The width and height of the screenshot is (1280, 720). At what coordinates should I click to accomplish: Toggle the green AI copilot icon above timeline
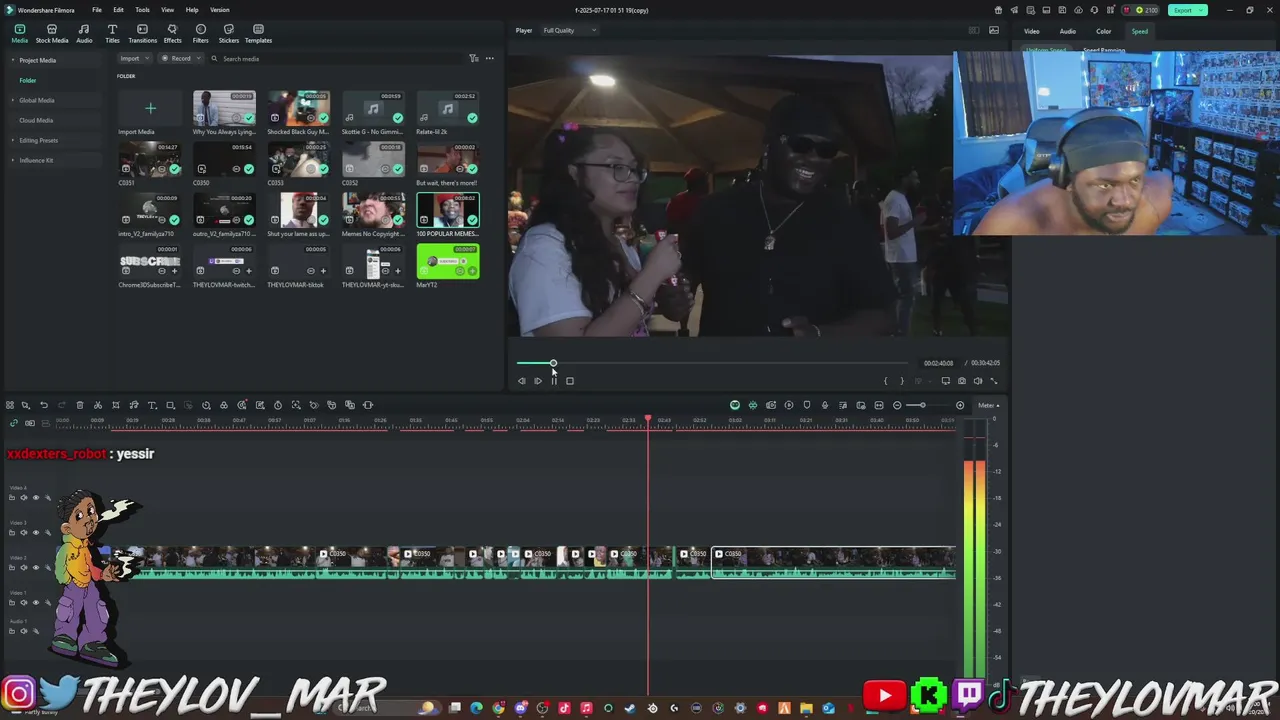click(x=735, y=405)
